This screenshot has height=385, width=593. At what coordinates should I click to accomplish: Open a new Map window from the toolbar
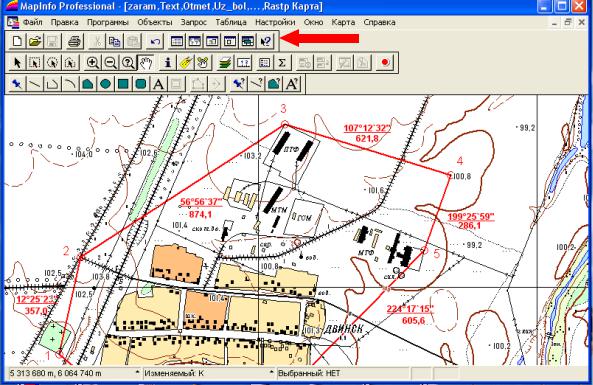tap(194, 41)
